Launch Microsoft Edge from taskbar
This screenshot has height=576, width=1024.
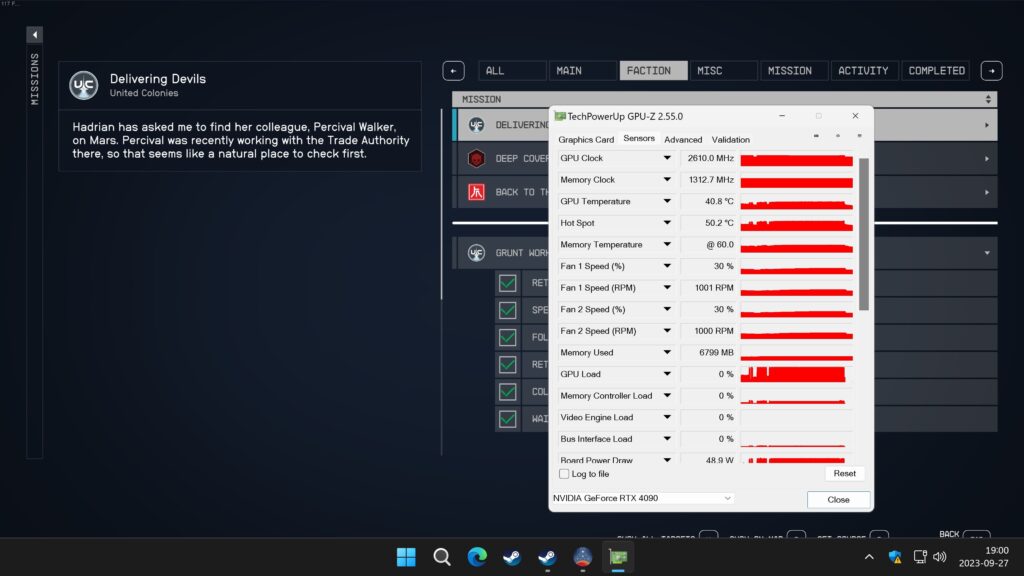point(477,557)
